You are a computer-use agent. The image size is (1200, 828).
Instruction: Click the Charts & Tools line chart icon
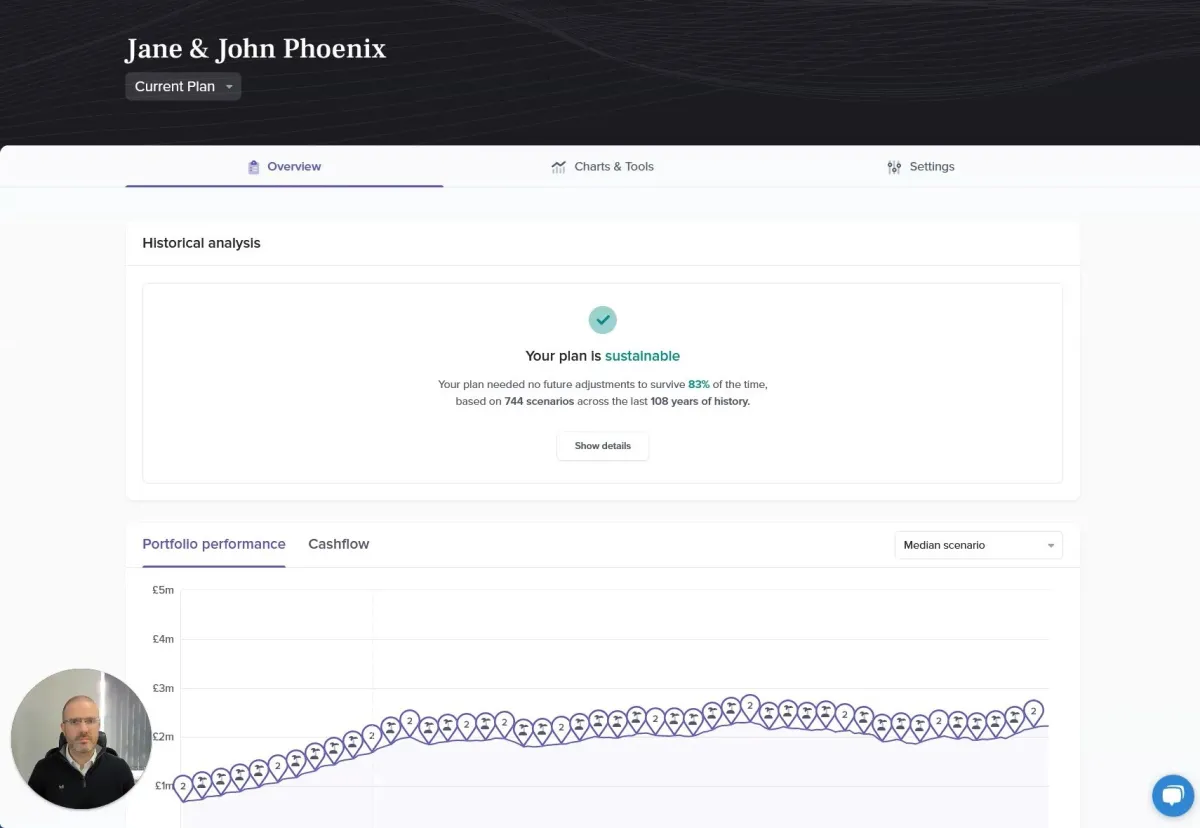(558, 166)
